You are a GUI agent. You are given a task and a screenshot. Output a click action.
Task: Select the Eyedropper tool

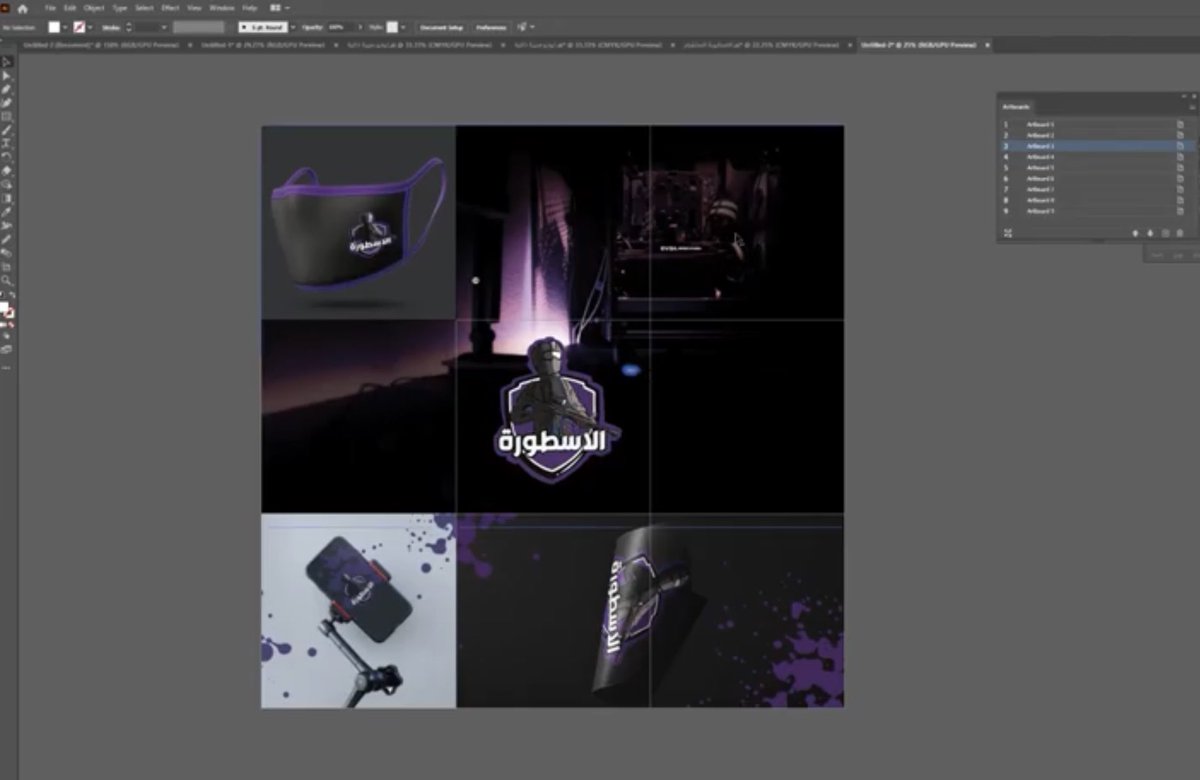point(8,213)
